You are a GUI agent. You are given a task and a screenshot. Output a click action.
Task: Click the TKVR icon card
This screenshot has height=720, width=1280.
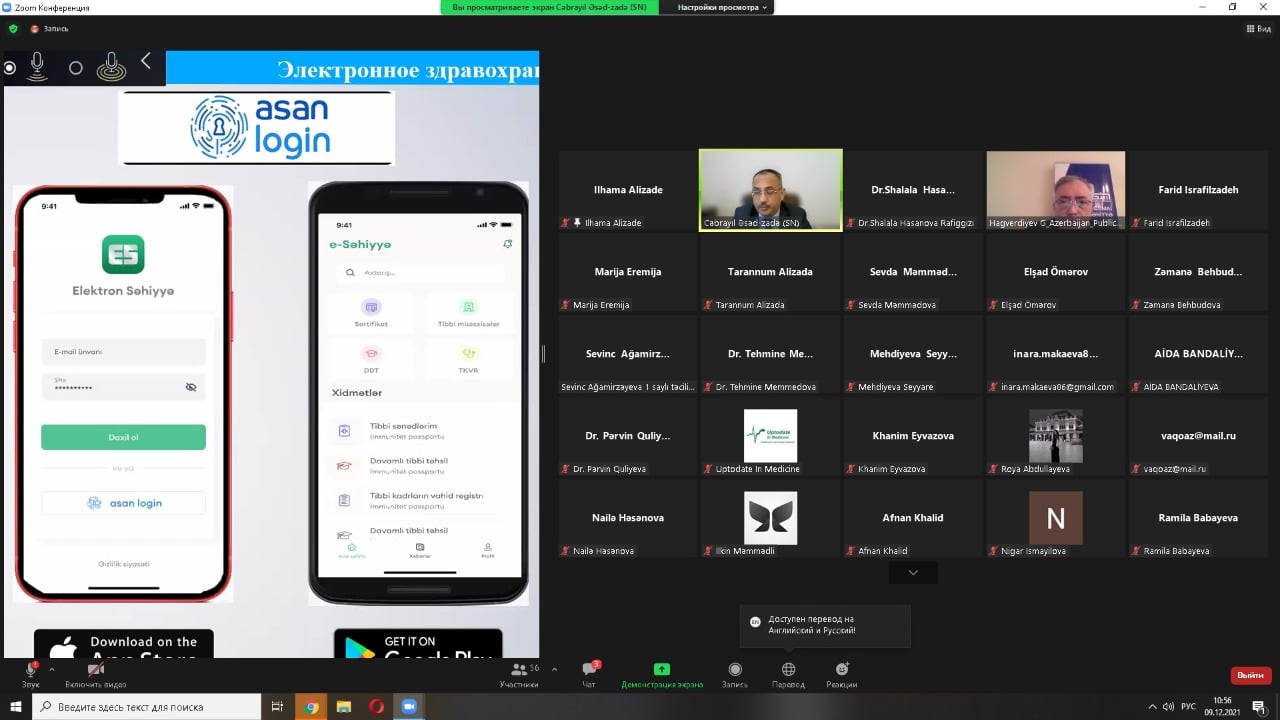pyautogui.click(x=468, y=359)
